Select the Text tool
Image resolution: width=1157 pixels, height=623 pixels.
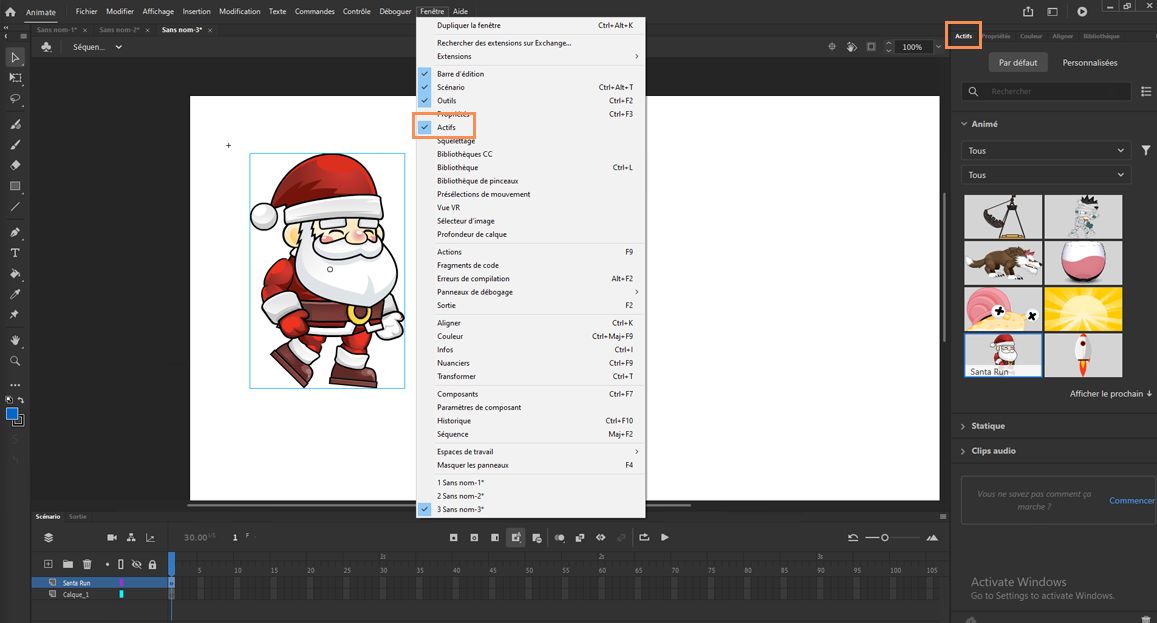(15, 252)
